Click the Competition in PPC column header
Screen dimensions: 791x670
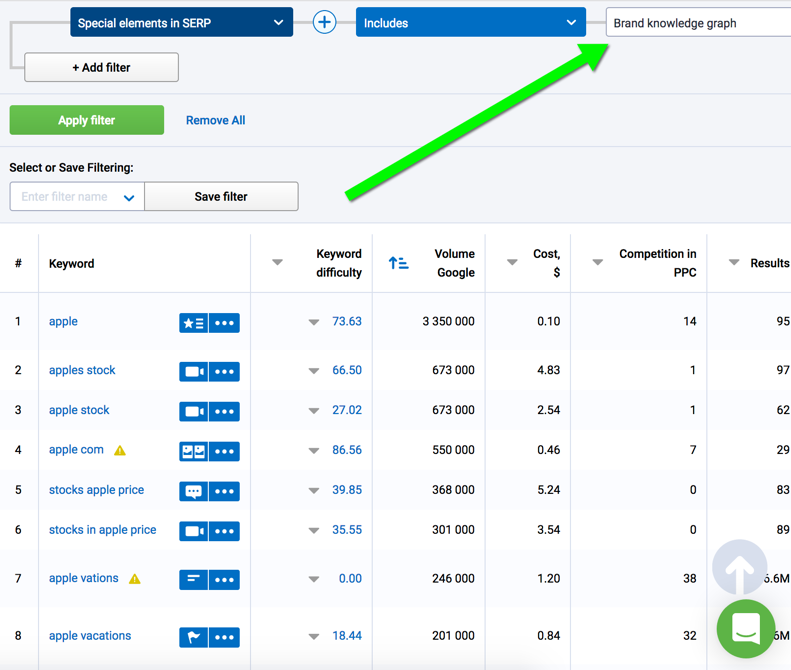(x=657, y=263)
